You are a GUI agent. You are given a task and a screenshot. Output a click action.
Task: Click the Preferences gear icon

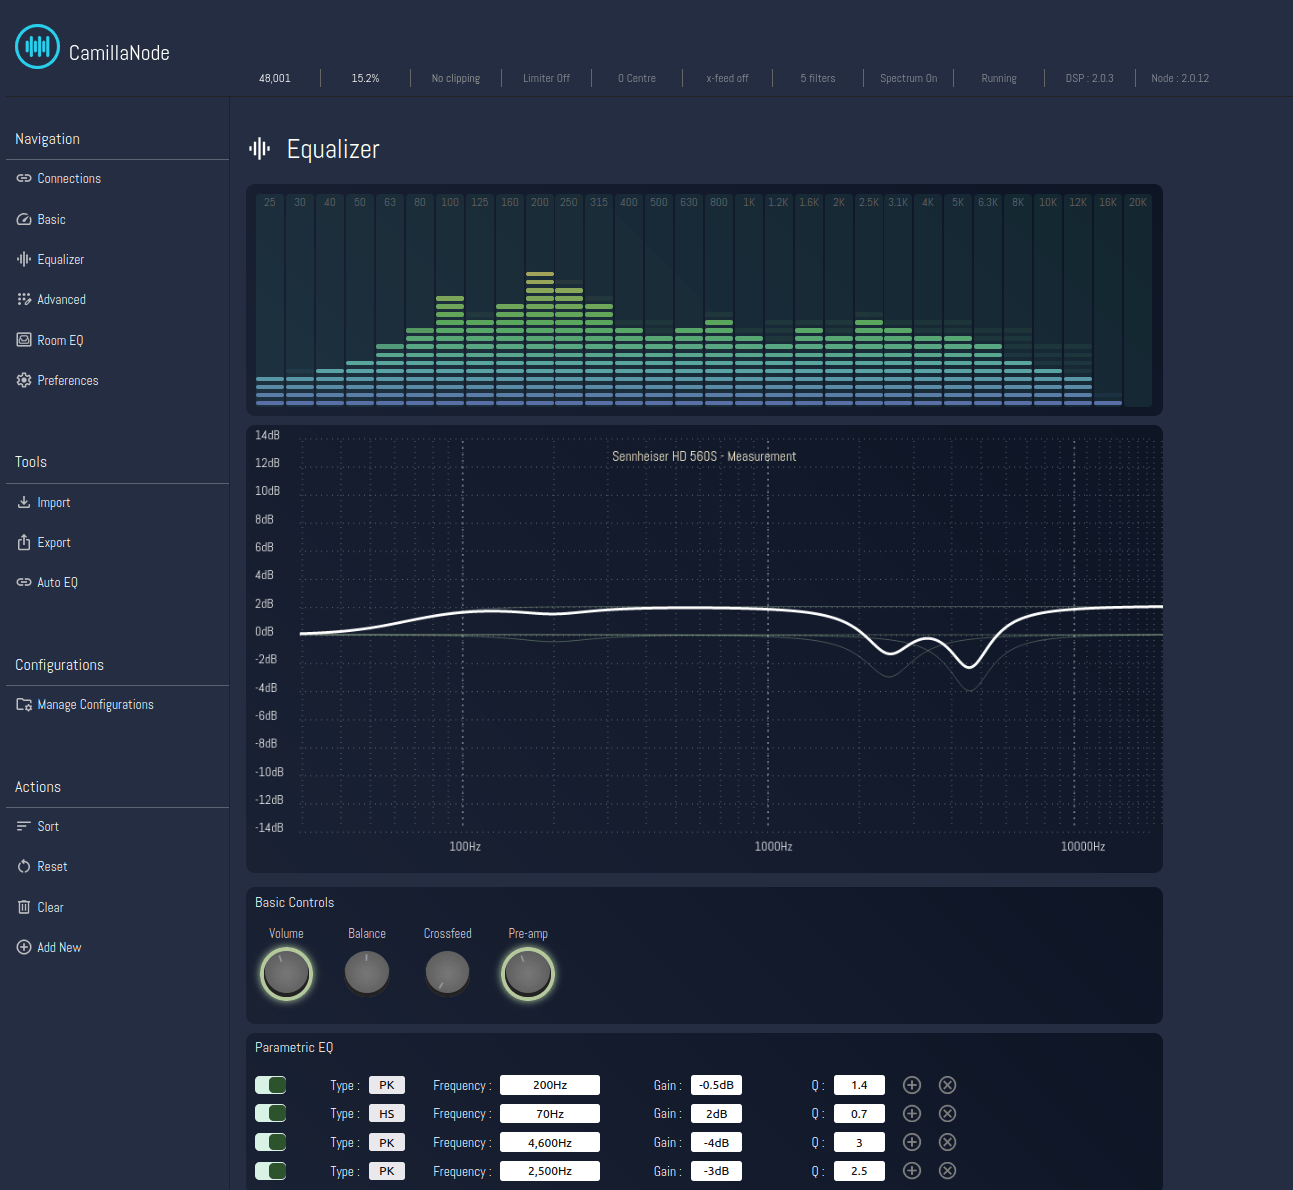click(x=24, y=380)
